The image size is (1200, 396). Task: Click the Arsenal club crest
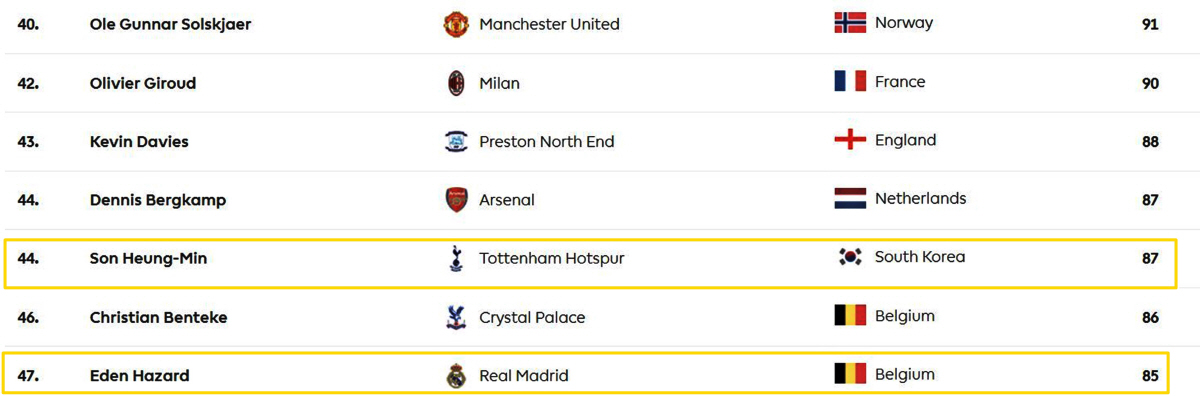[x=456, y=200]
